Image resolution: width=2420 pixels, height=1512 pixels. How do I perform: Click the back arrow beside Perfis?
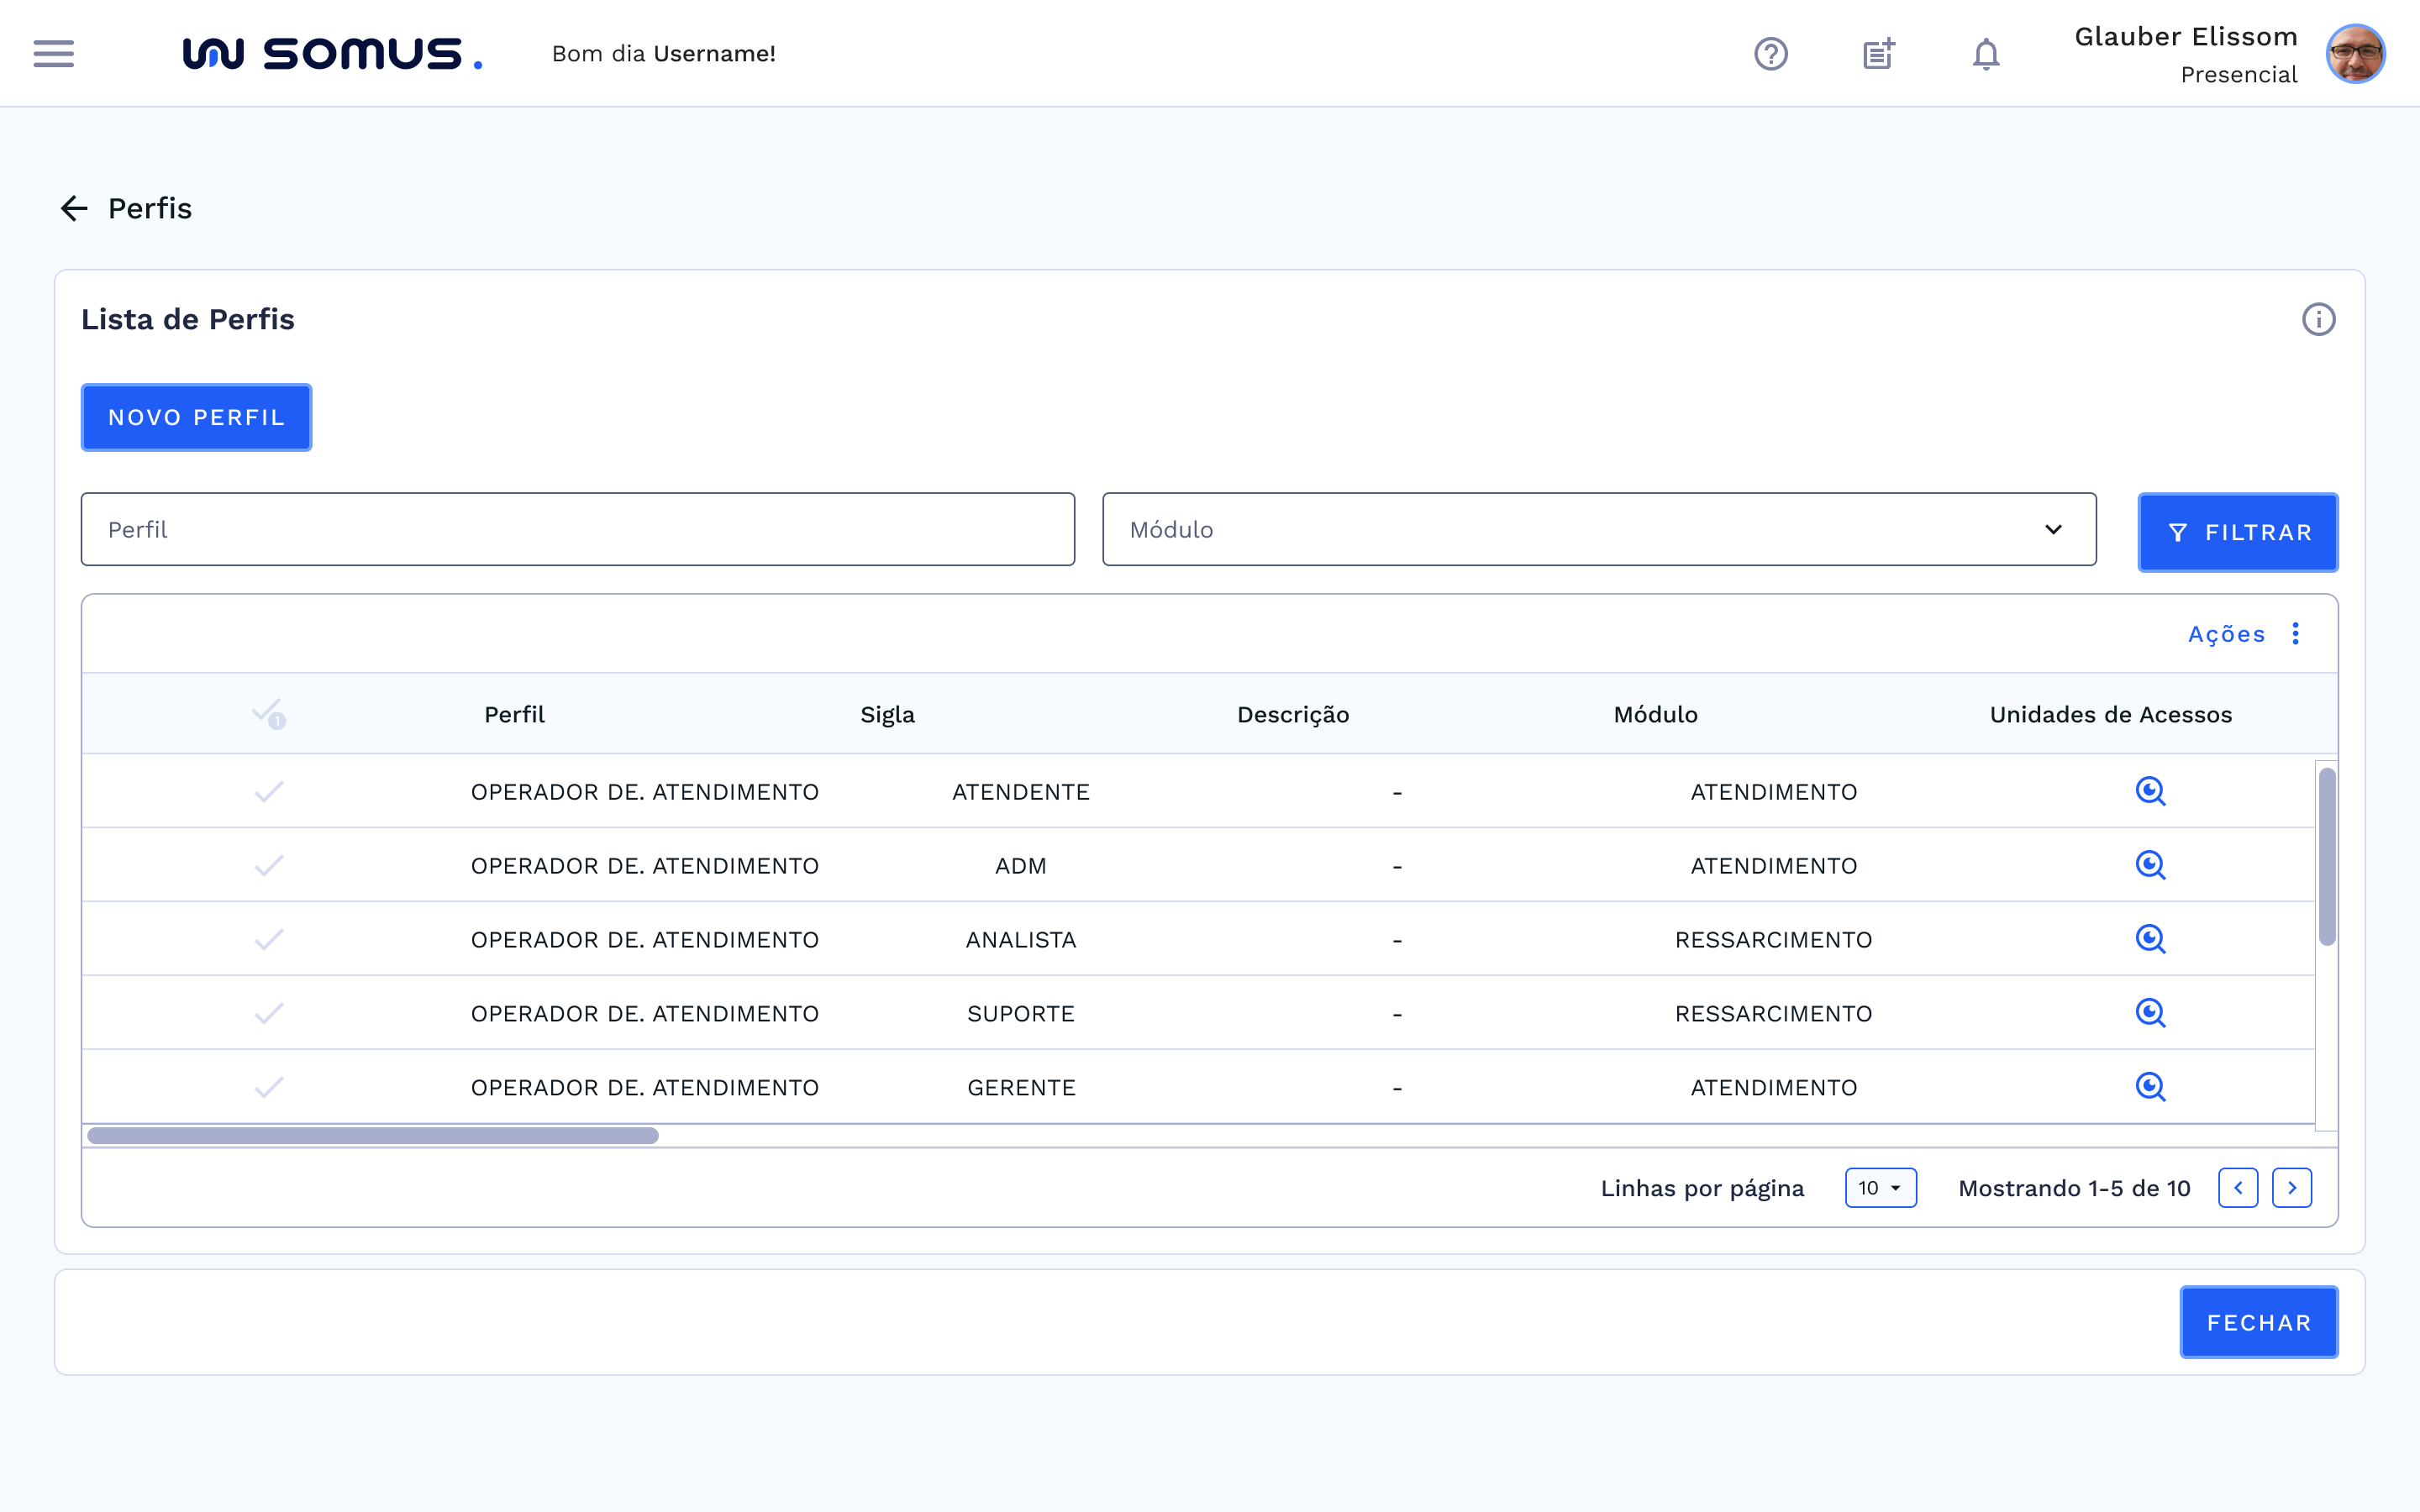click(74, 208)
